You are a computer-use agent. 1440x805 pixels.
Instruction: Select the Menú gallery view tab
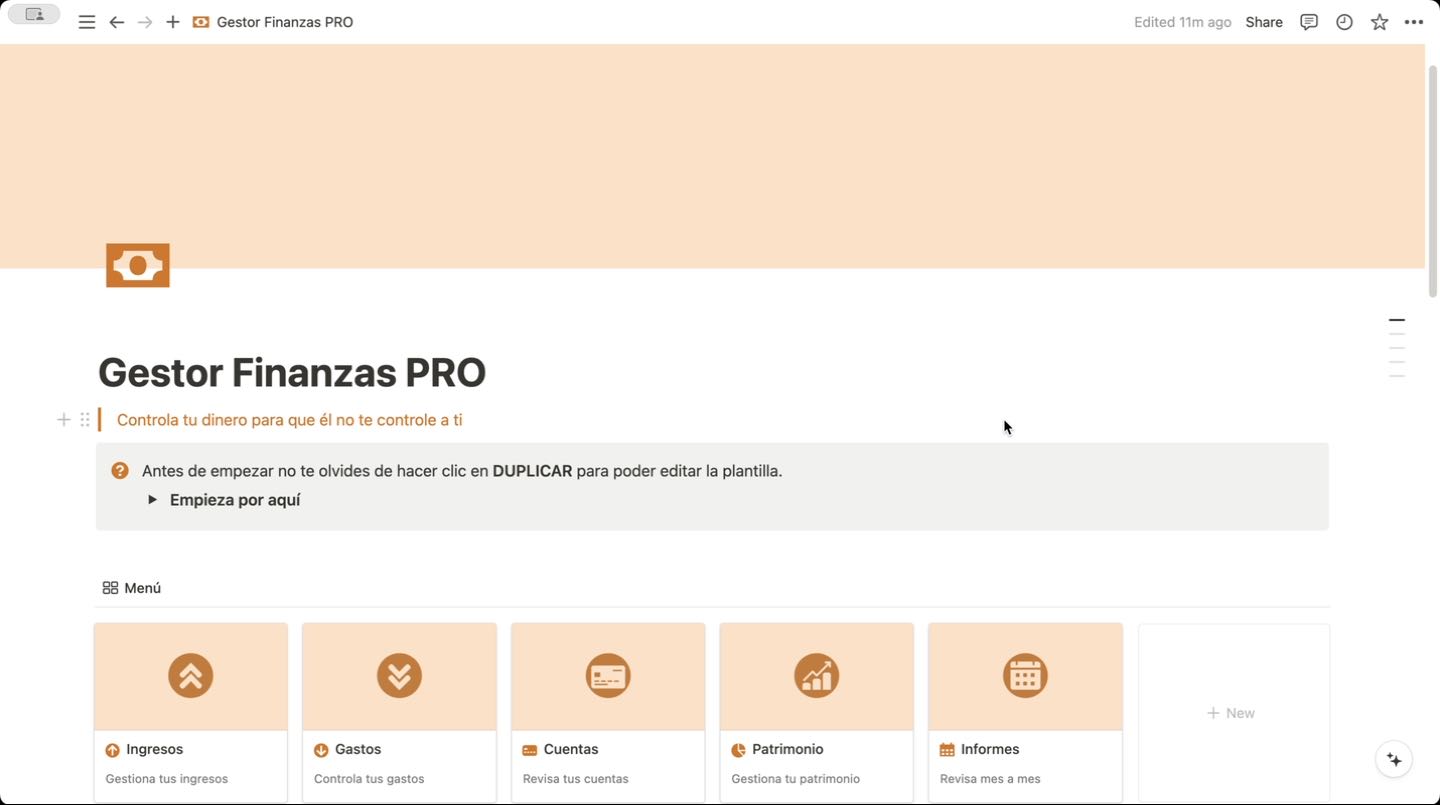tap(132, 588)
